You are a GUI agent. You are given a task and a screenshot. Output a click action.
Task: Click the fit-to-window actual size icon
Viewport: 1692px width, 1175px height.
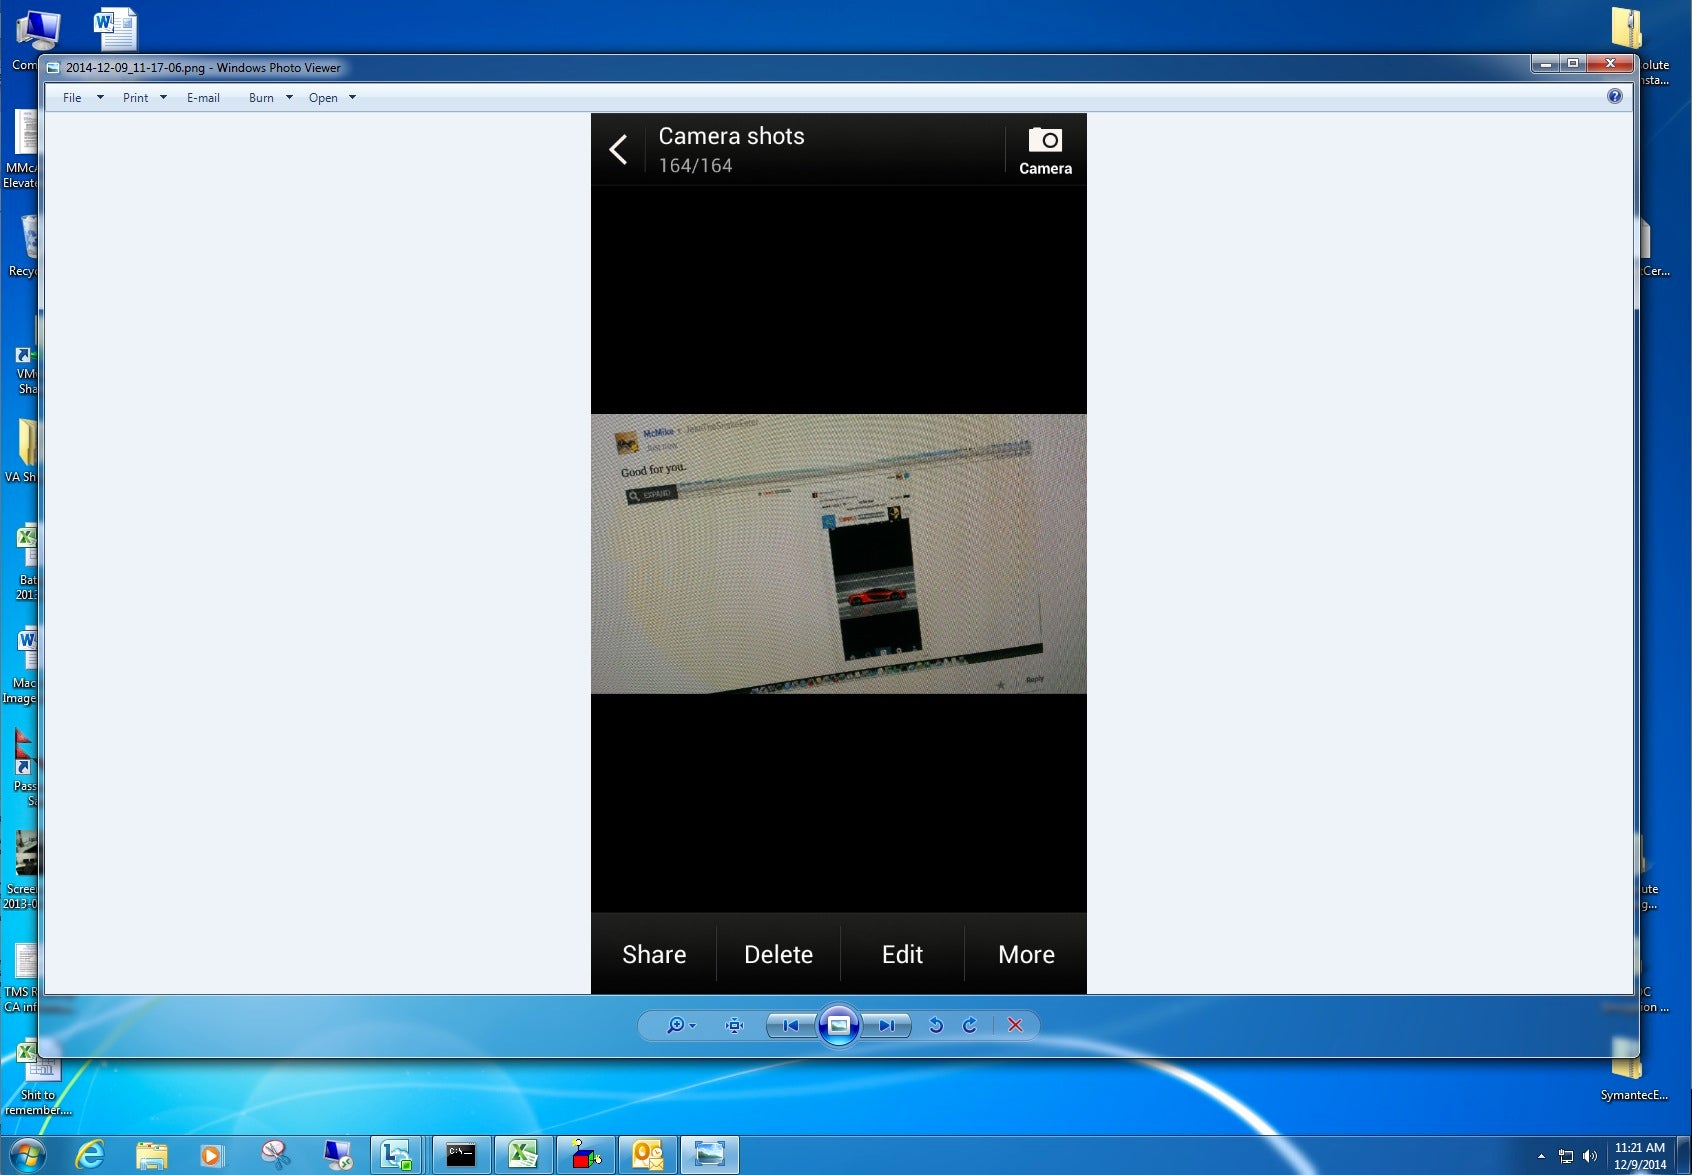coord(734,1025)
